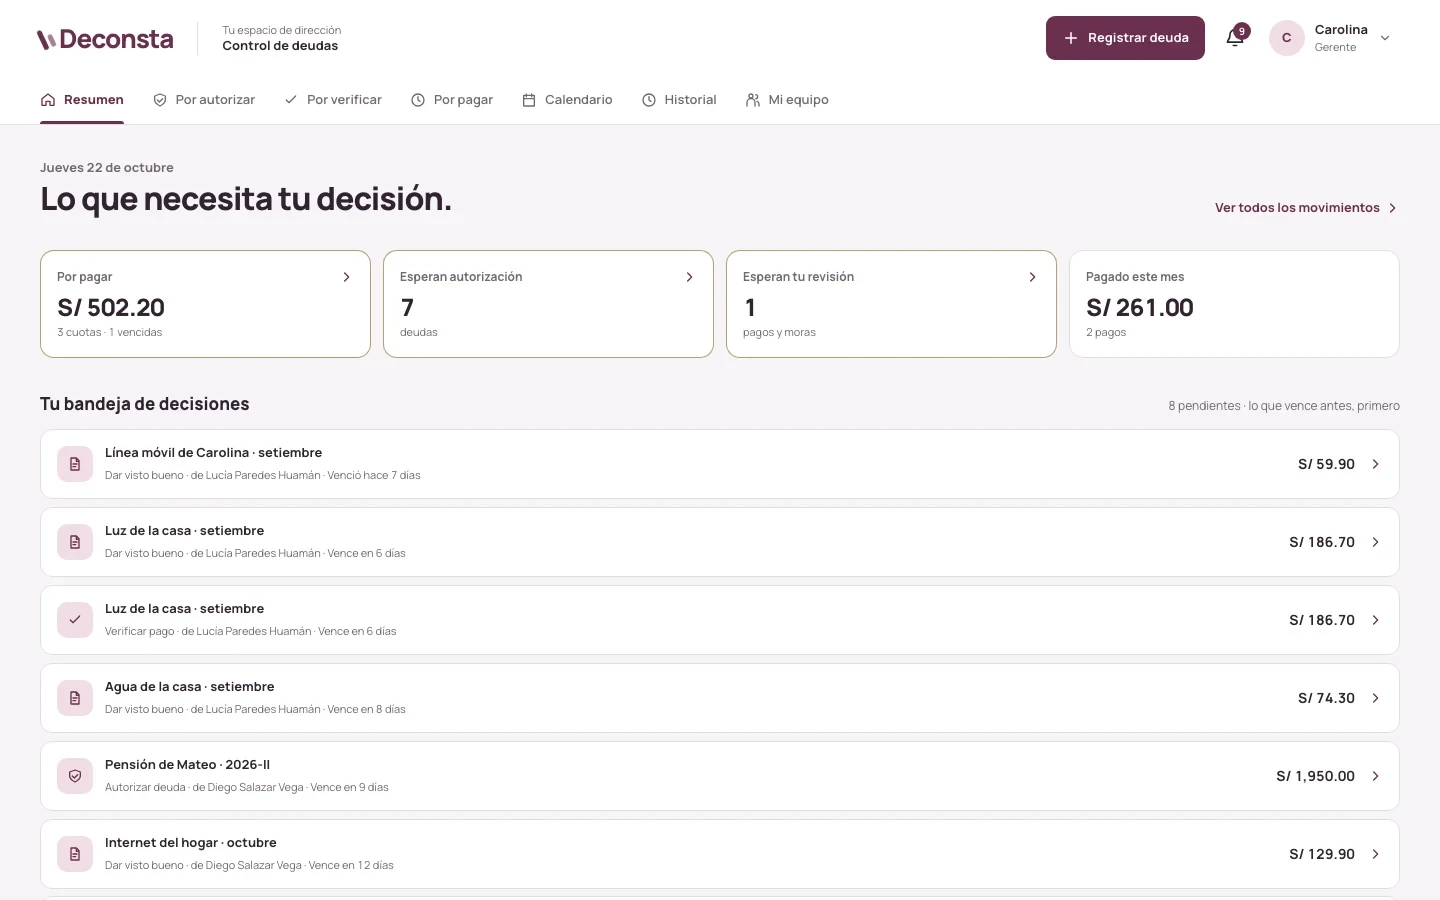This screenshot has height=900, width=1440.
Task: Click the calendar icon beside Calendario
Action: pyautogui.click(x=529, y=100)
